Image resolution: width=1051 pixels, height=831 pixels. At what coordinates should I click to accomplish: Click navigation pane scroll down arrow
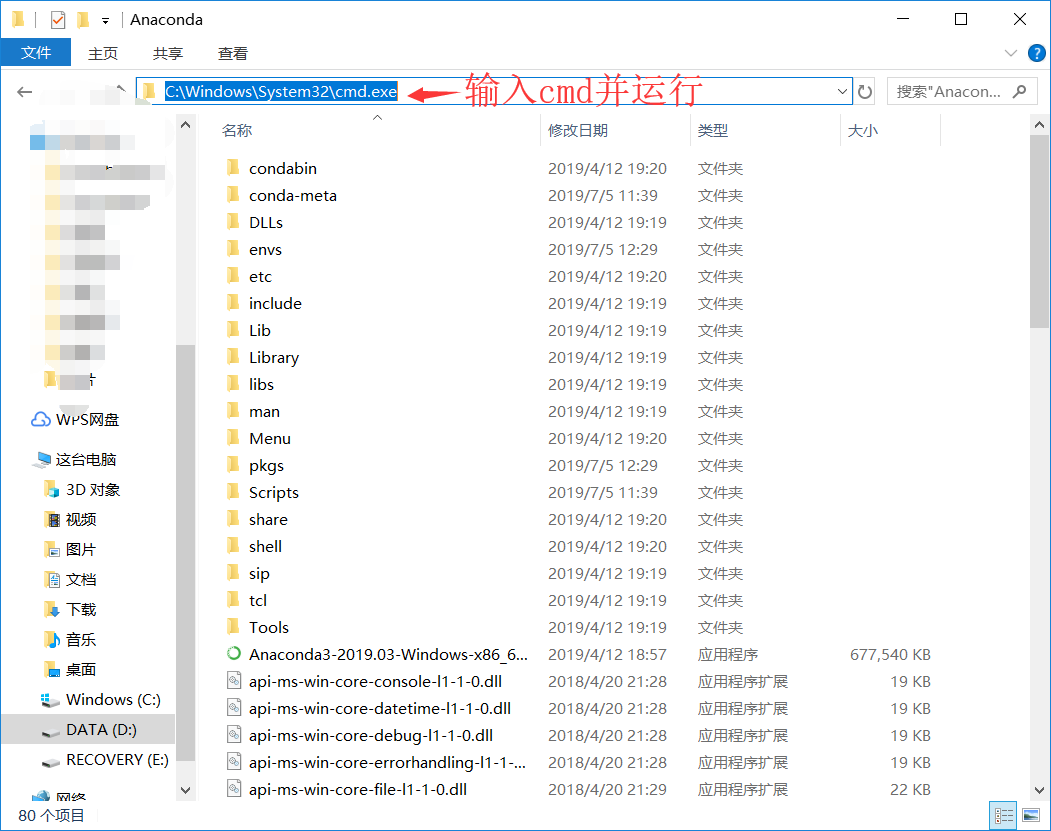click(x=186, y=790)
